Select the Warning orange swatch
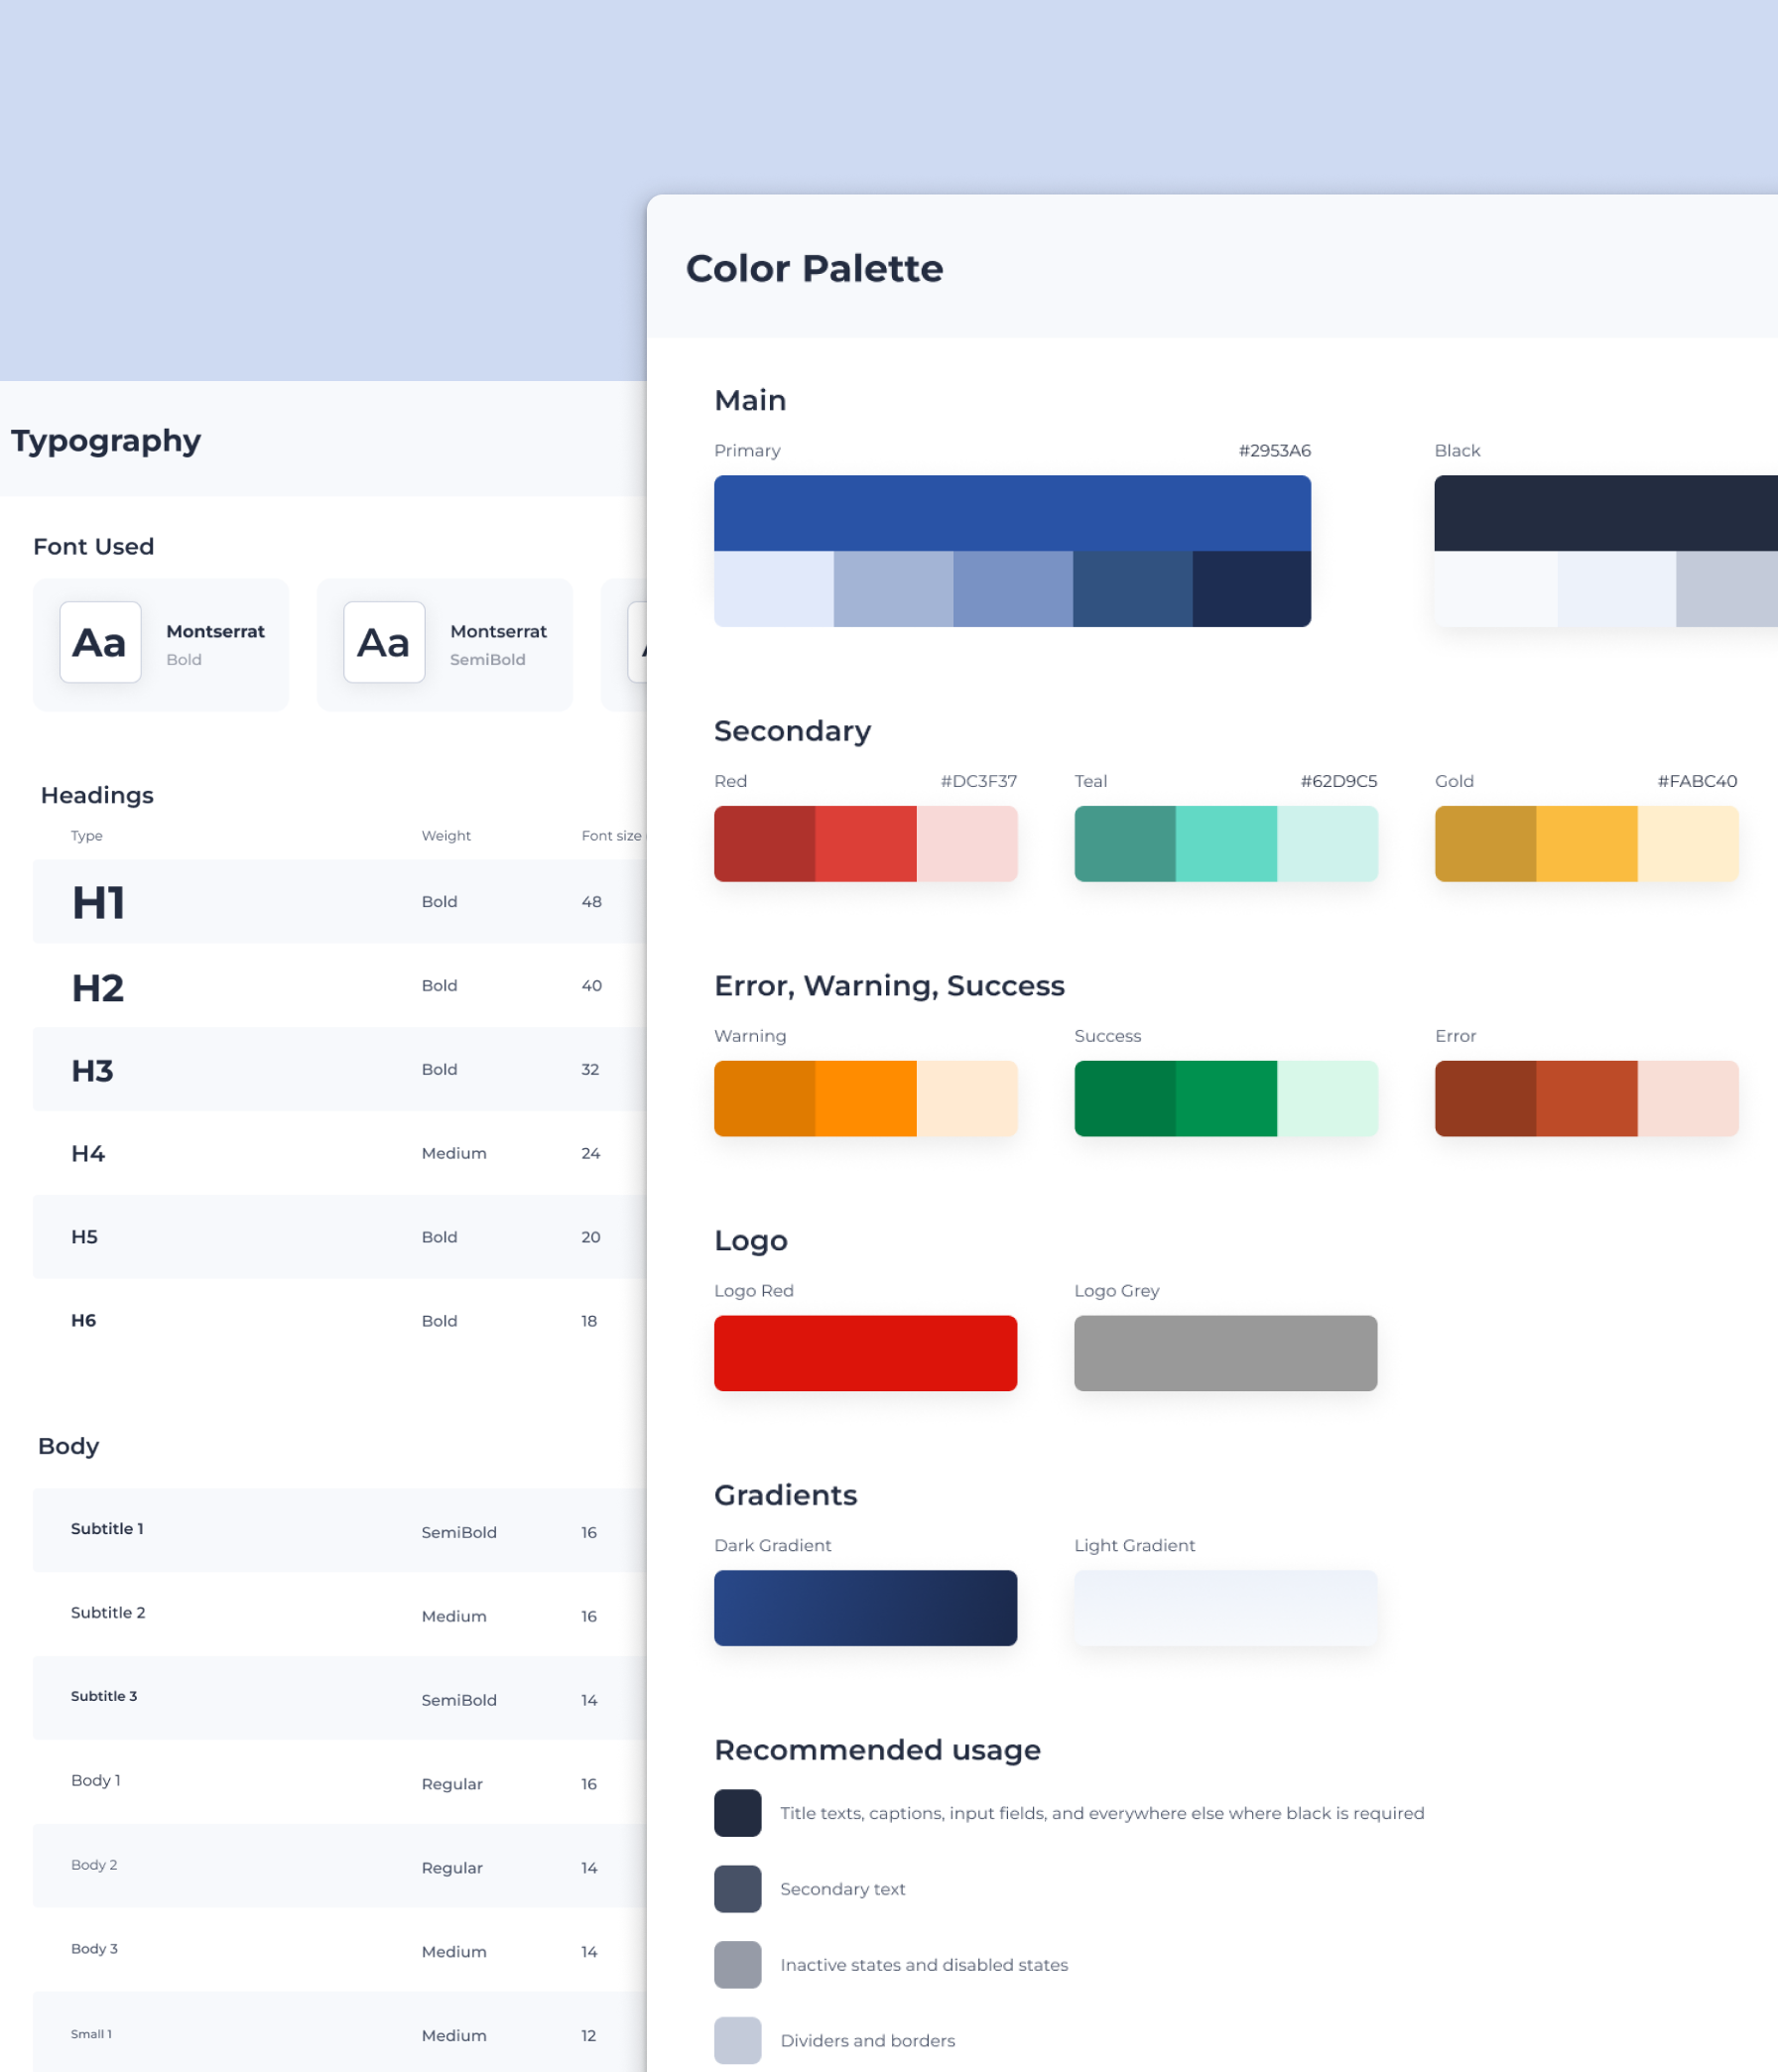This screenshot has height=2072, width=1778. 865,1098
